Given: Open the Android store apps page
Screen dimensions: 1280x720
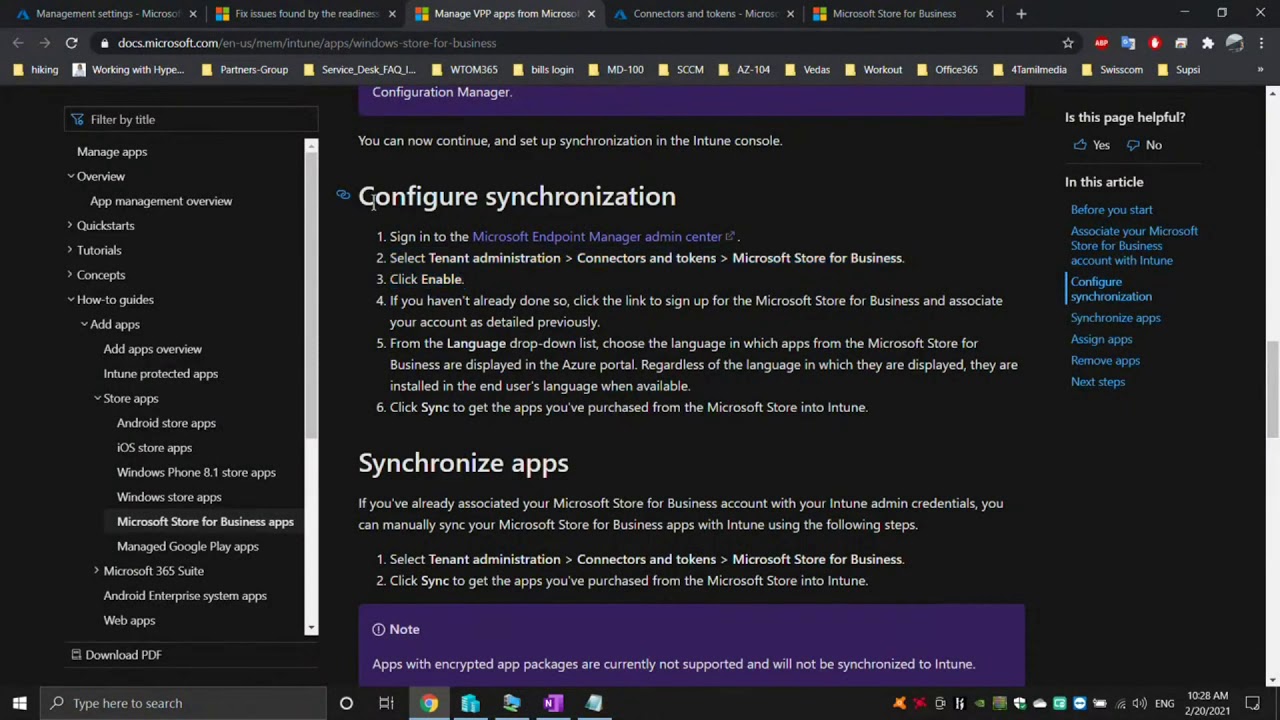Looking at the screenshot, I should tap(166, 423).
